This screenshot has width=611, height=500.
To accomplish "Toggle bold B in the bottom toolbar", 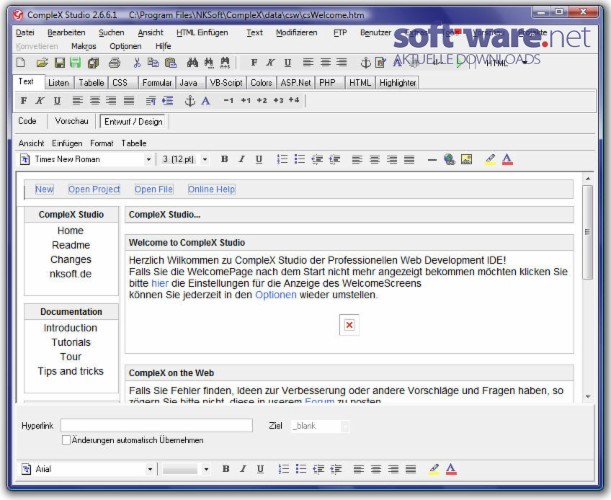I will [x=226, y=469].
